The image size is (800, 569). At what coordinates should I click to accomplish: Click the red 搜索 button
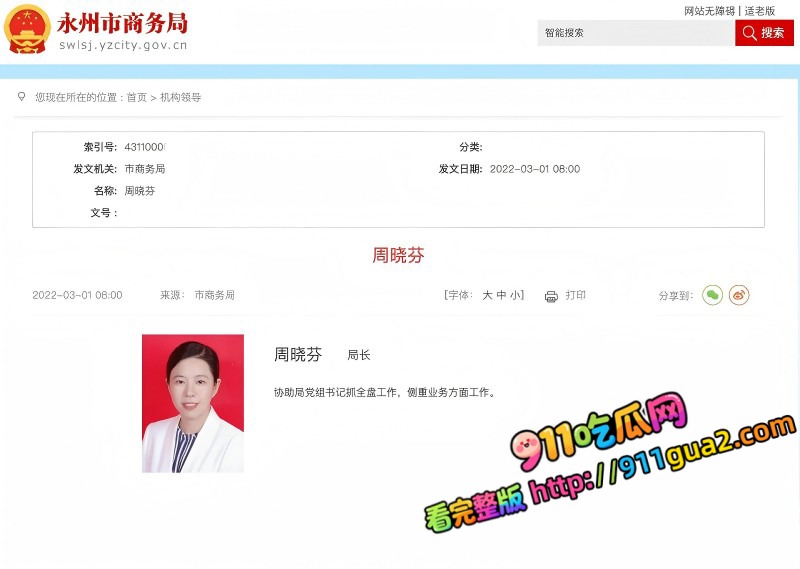tap(764, 33)
